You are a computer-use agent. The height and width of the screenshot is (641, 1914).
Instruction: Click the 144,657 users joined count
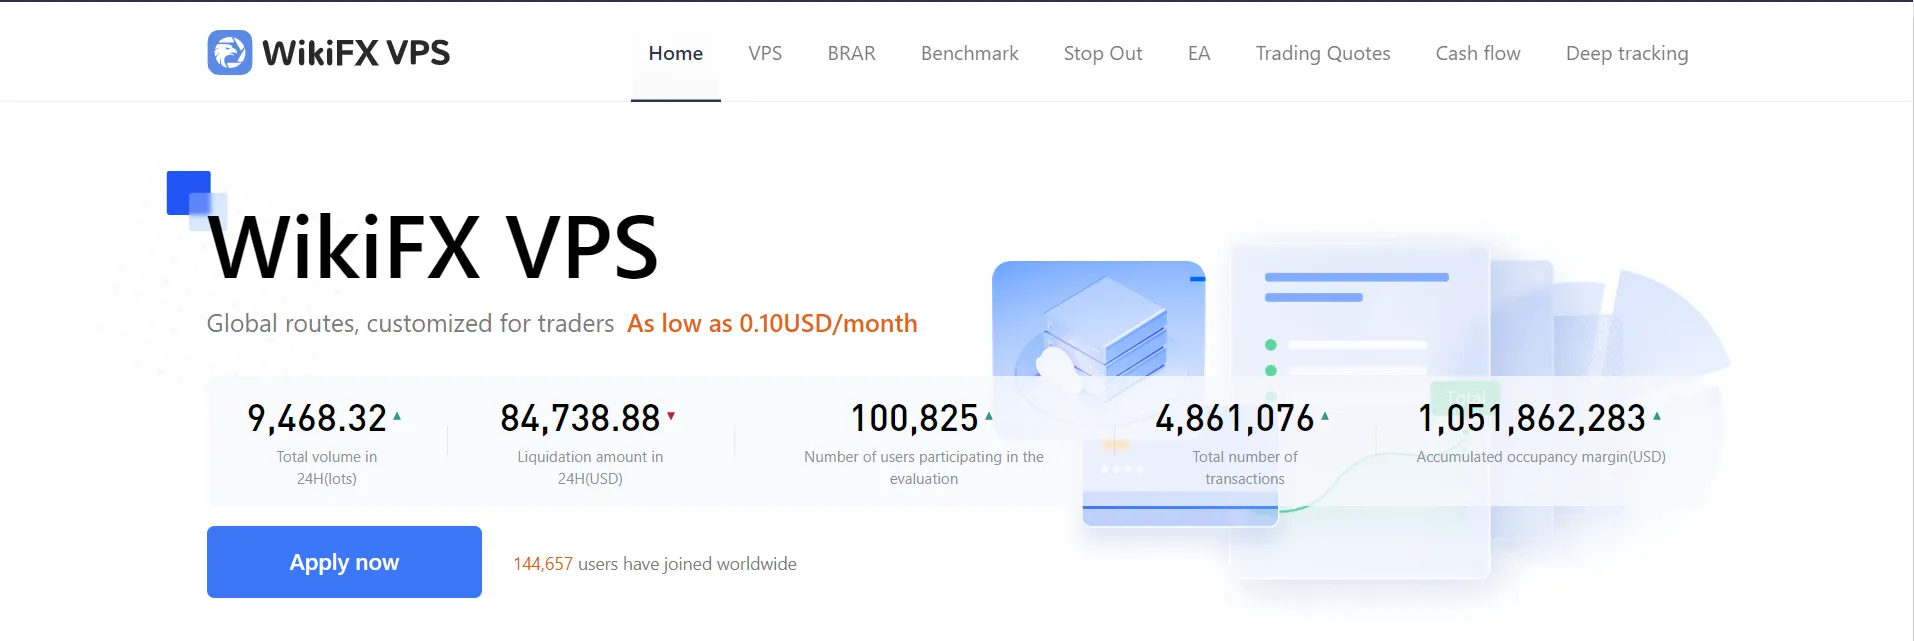(x=543, y=564)
